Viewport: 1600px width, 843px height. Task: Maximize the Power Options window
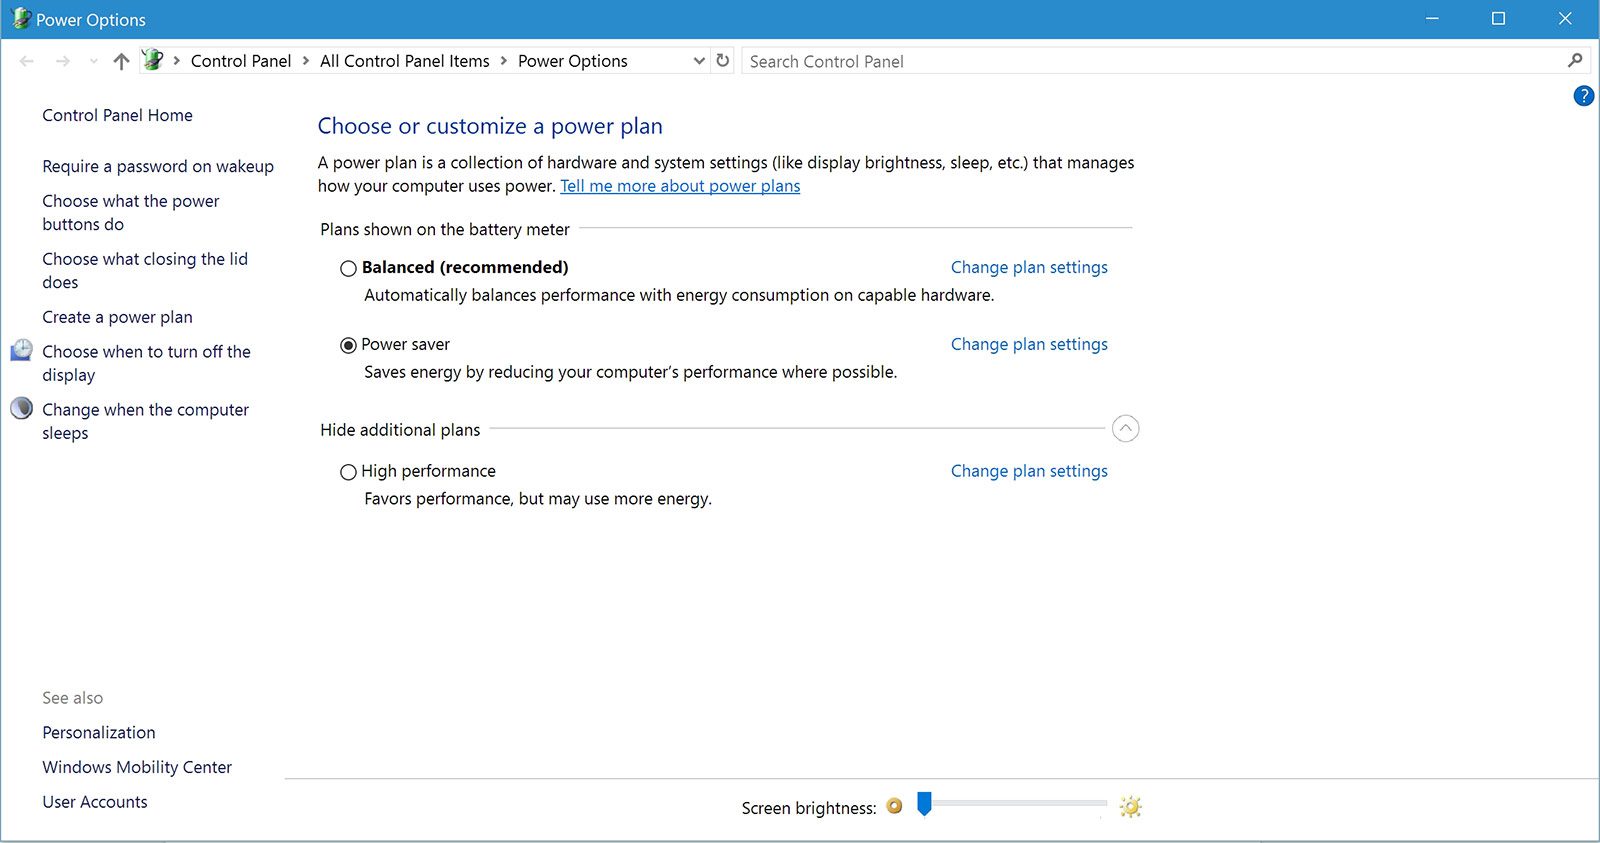(1498, 19)
